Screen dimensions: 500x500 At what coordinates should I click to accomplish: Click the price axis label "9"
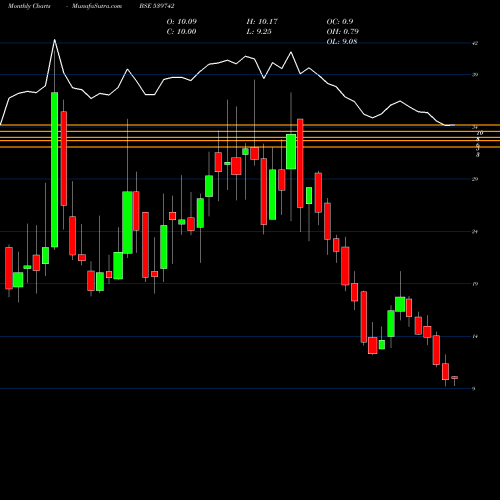coord(474,389)
